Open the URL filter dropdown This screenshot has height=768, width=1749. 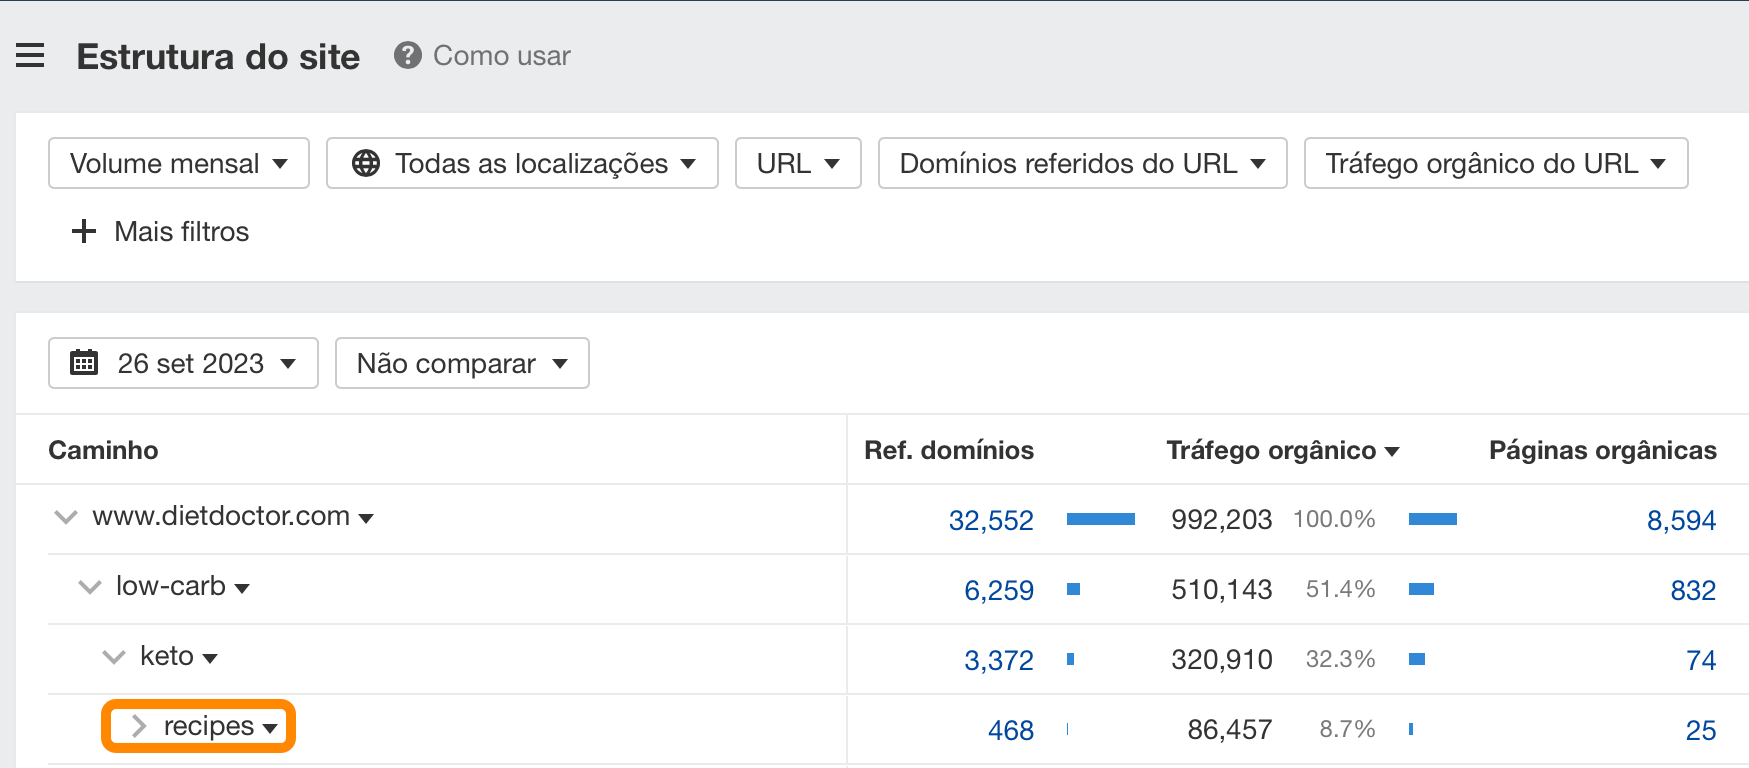[797, 163]
